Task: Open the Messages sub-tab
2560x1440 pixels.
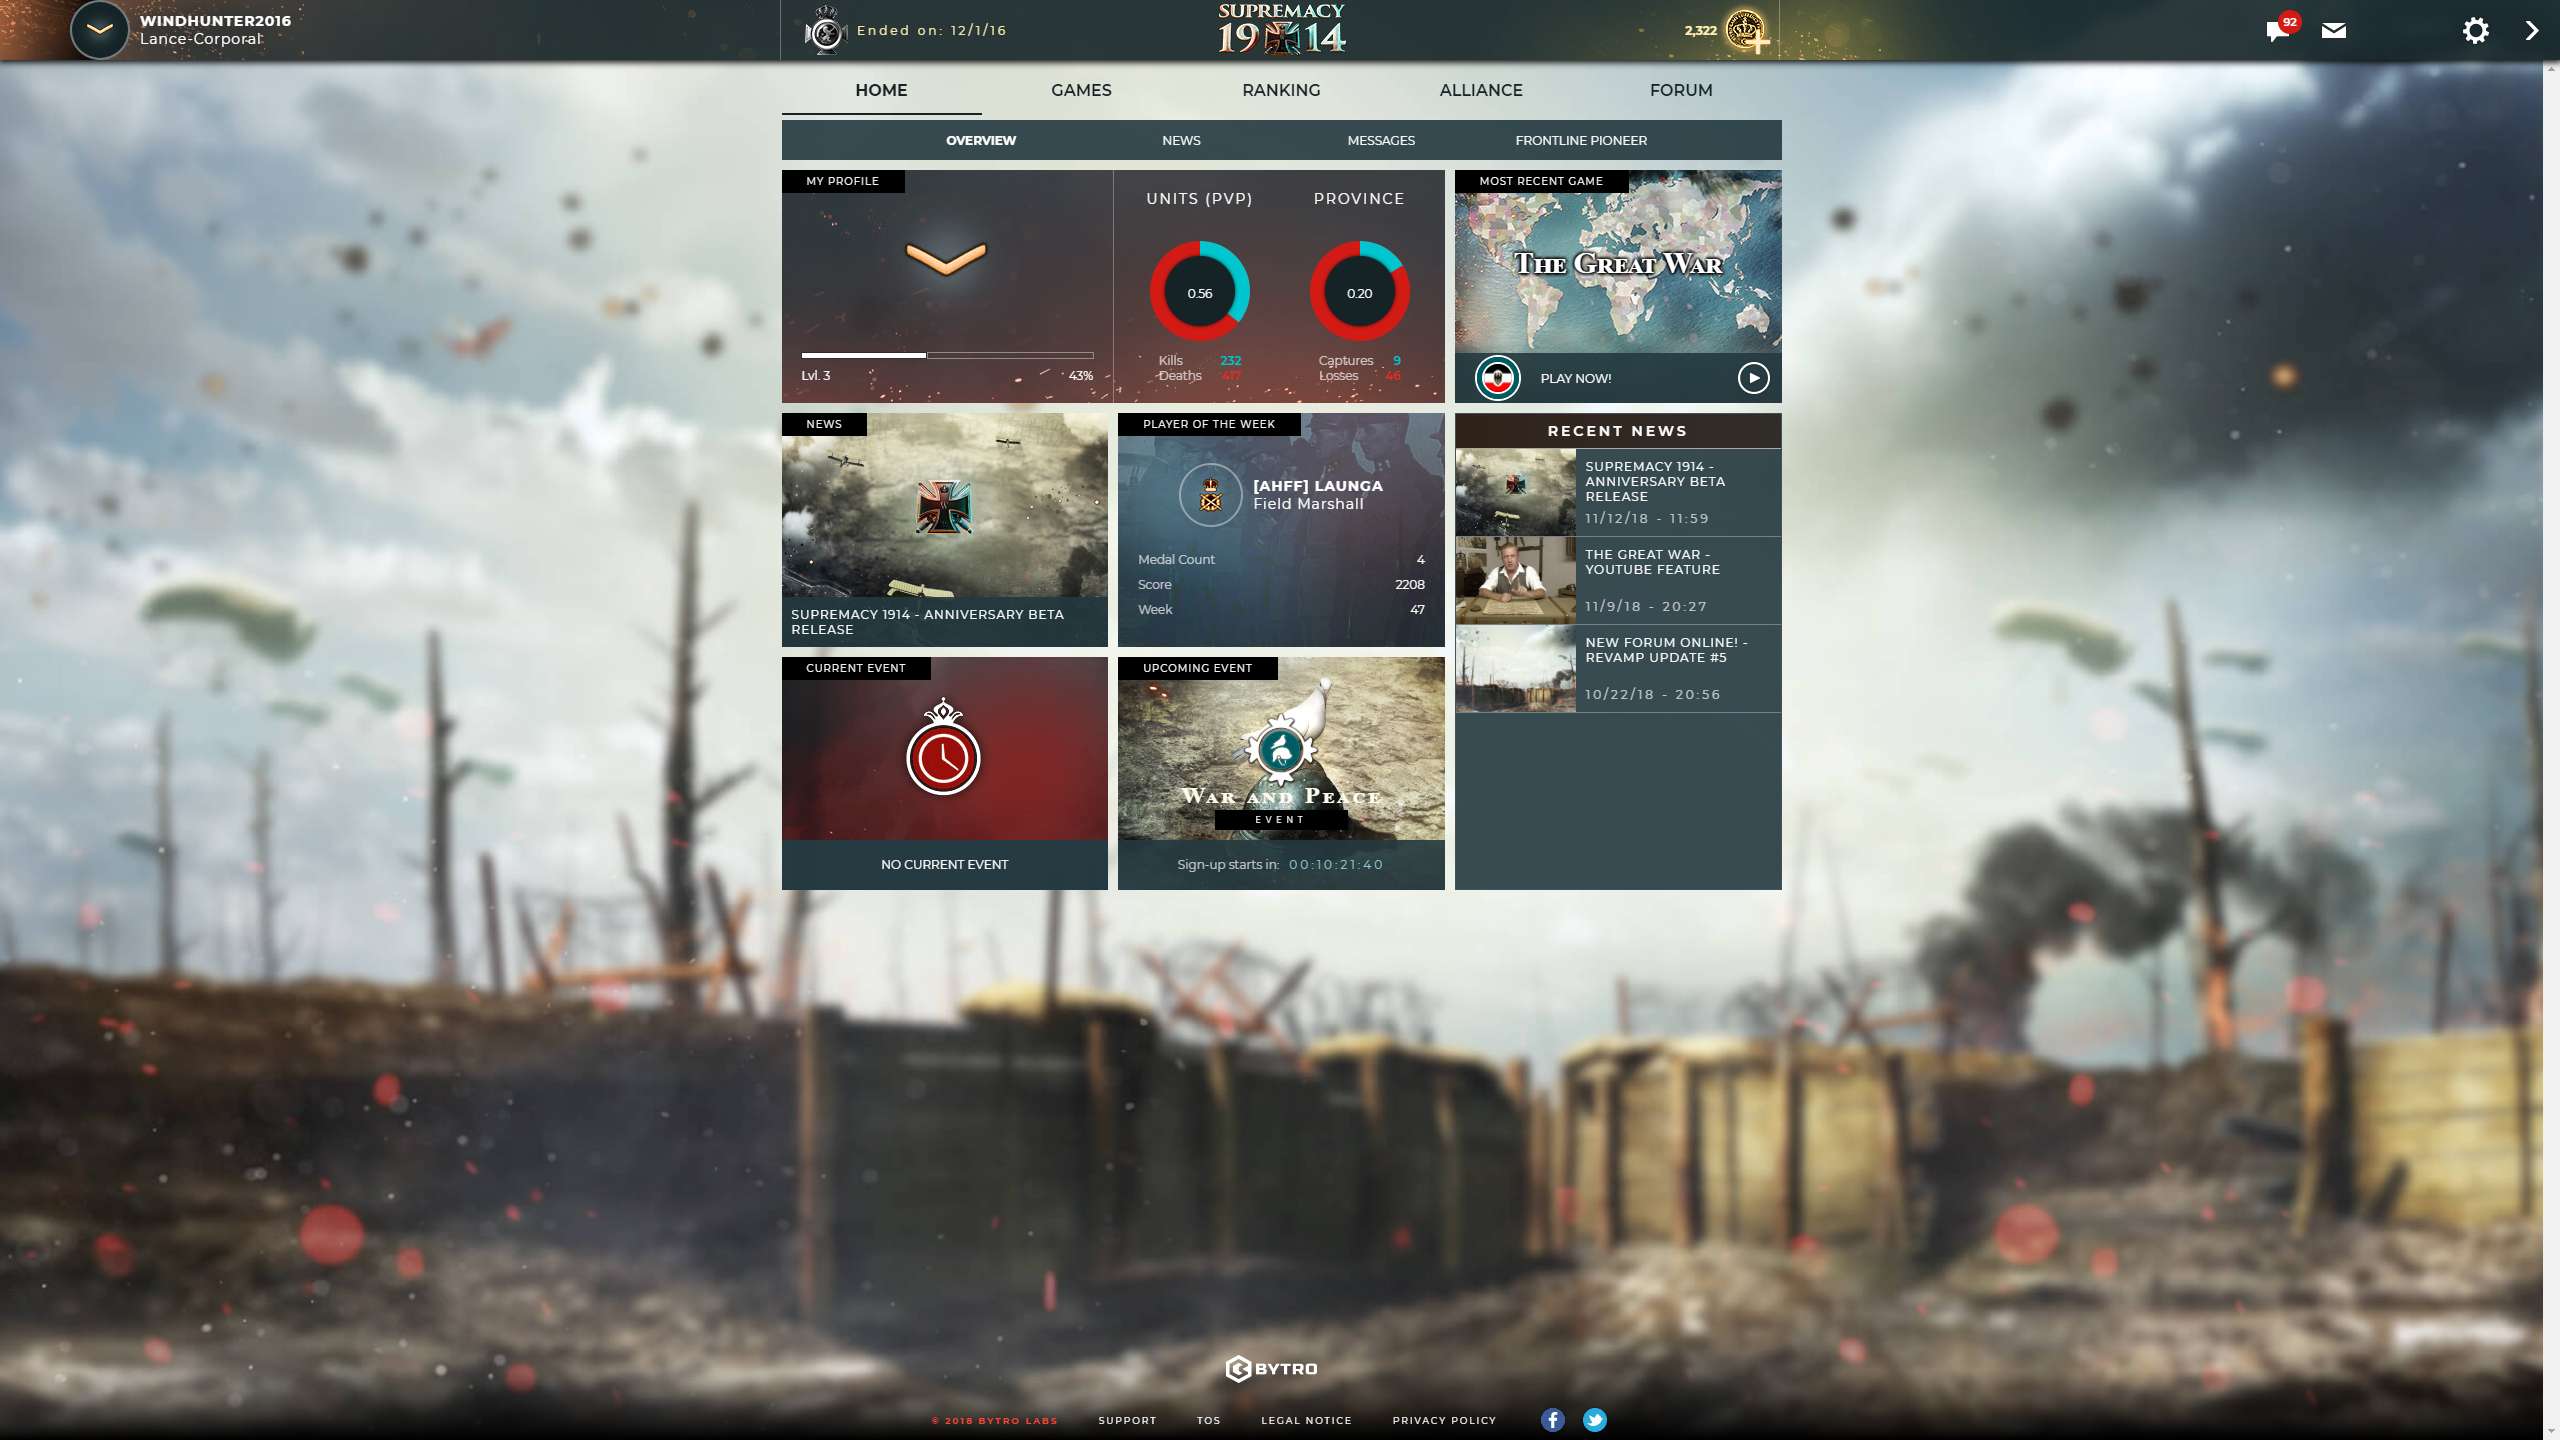Action: [1381, 140]
